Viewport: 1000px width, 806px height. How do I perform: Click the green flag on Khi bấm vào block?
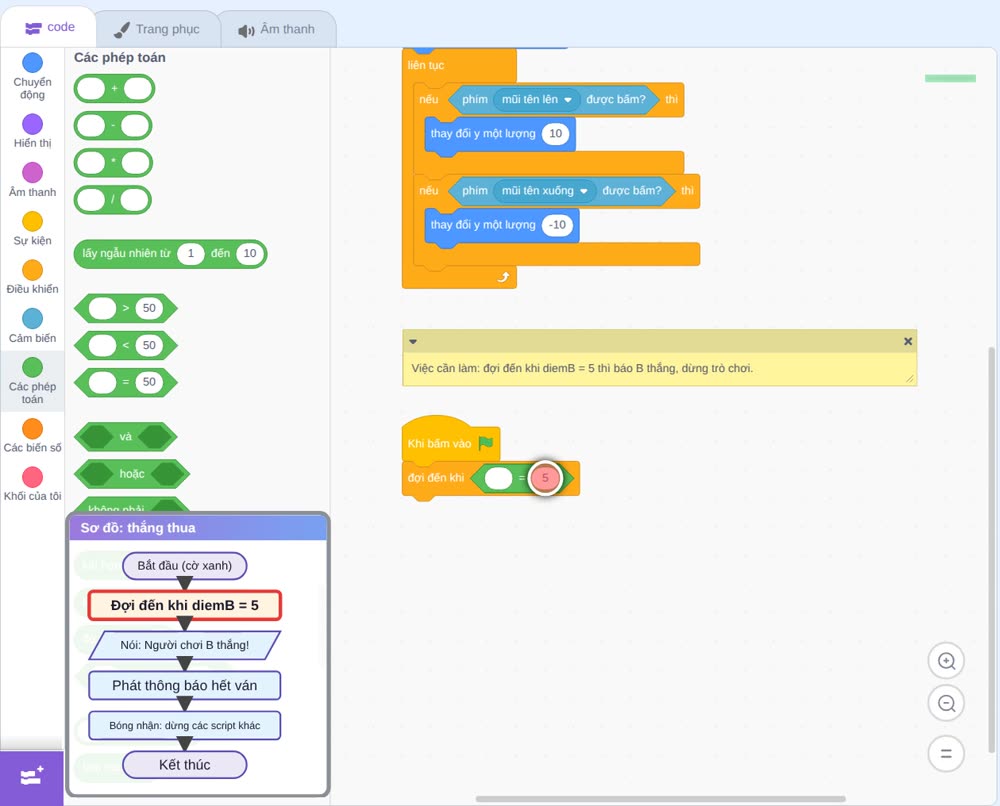[x=486, y=443]
